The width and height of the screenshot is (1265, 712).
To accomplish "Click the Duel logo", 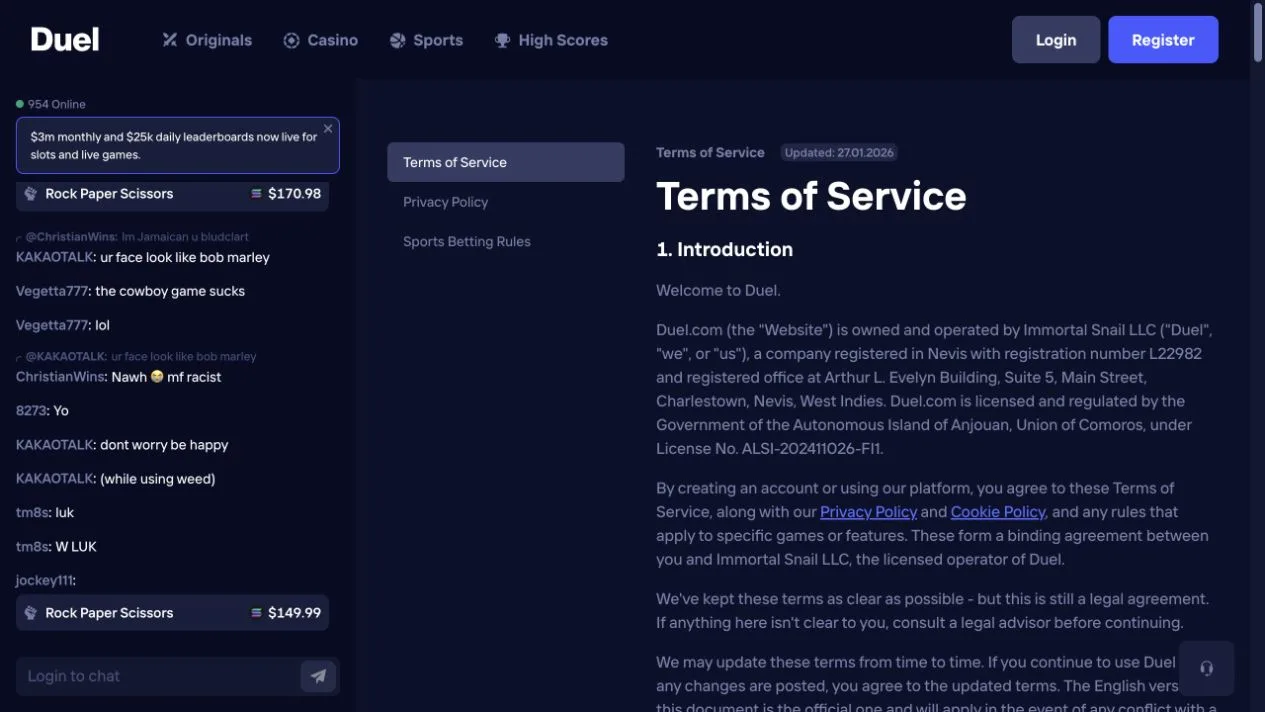I will [x=65, y=40].
